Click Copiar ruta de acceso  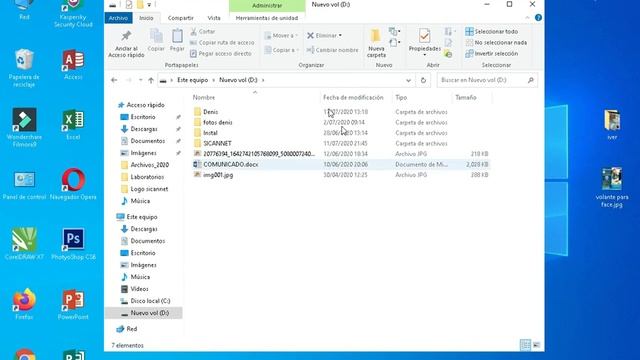(222, 42)
